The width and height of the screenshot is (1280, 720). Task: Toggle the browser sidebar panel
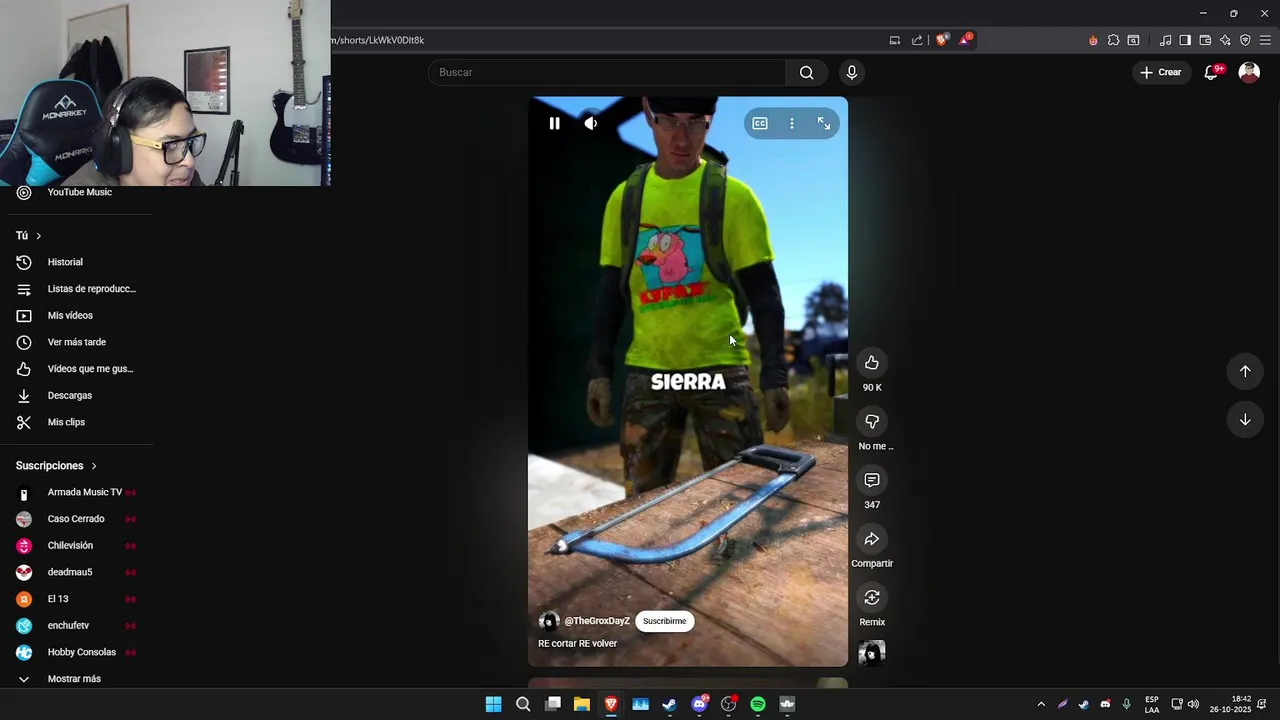pyautogui.click(x=1185, y=40)
